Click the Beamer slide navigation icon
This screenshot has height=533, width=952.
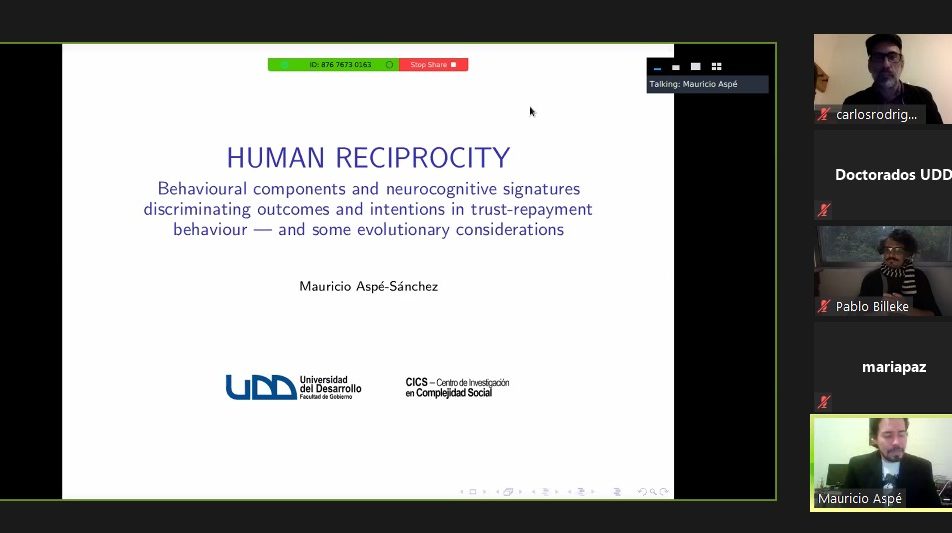pos(472,492)
